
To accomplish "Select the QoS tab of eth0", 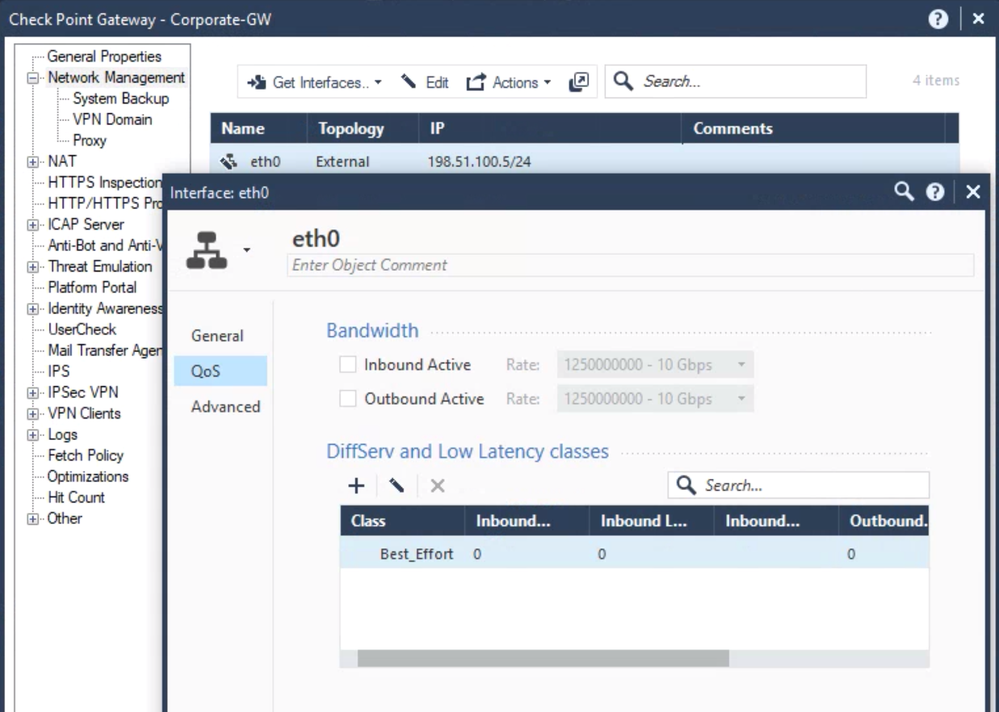I will (x=220, y=371).
